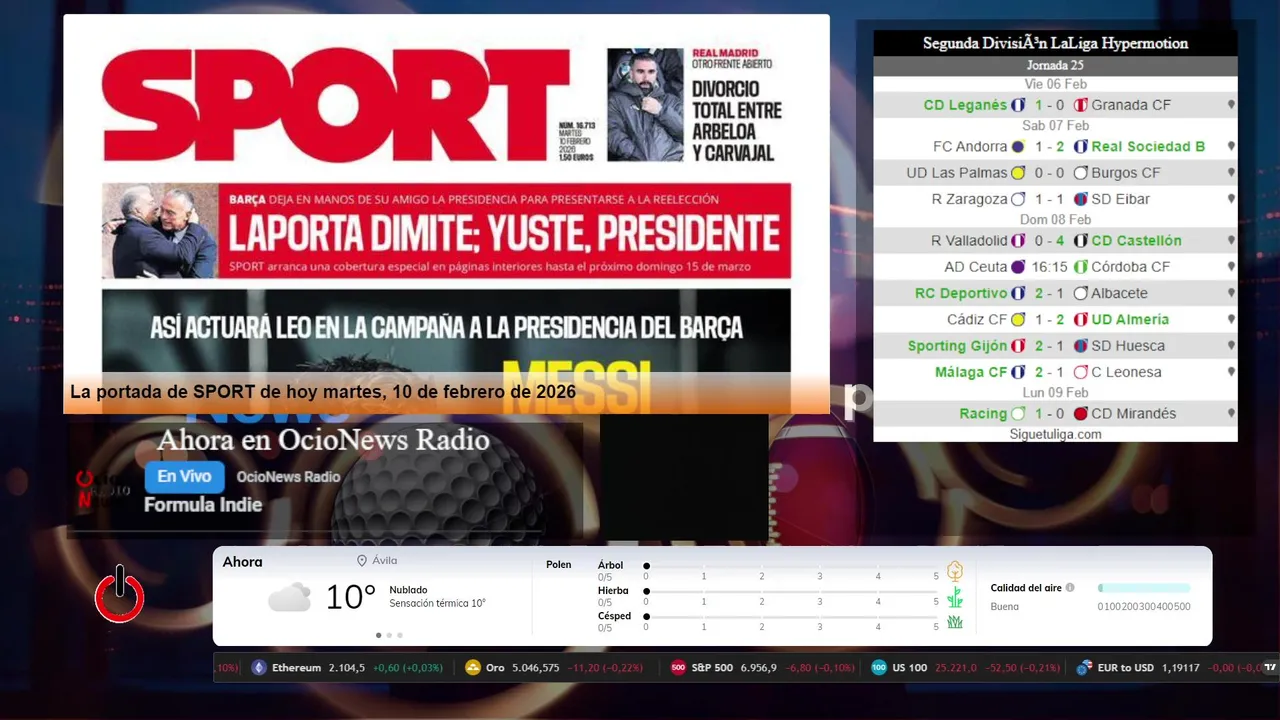Click the Segunda División LaLiga Hypermotion title

coord(1055,44)
